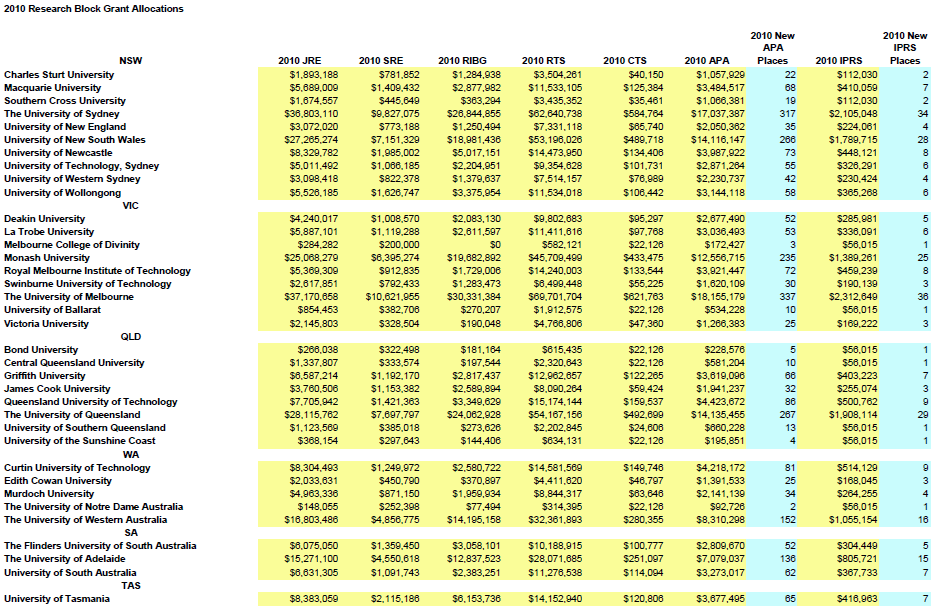Screen dimensions: 935x614
Task: Select the 'University of Western Sydney' row label
Action: pos(72,179)
